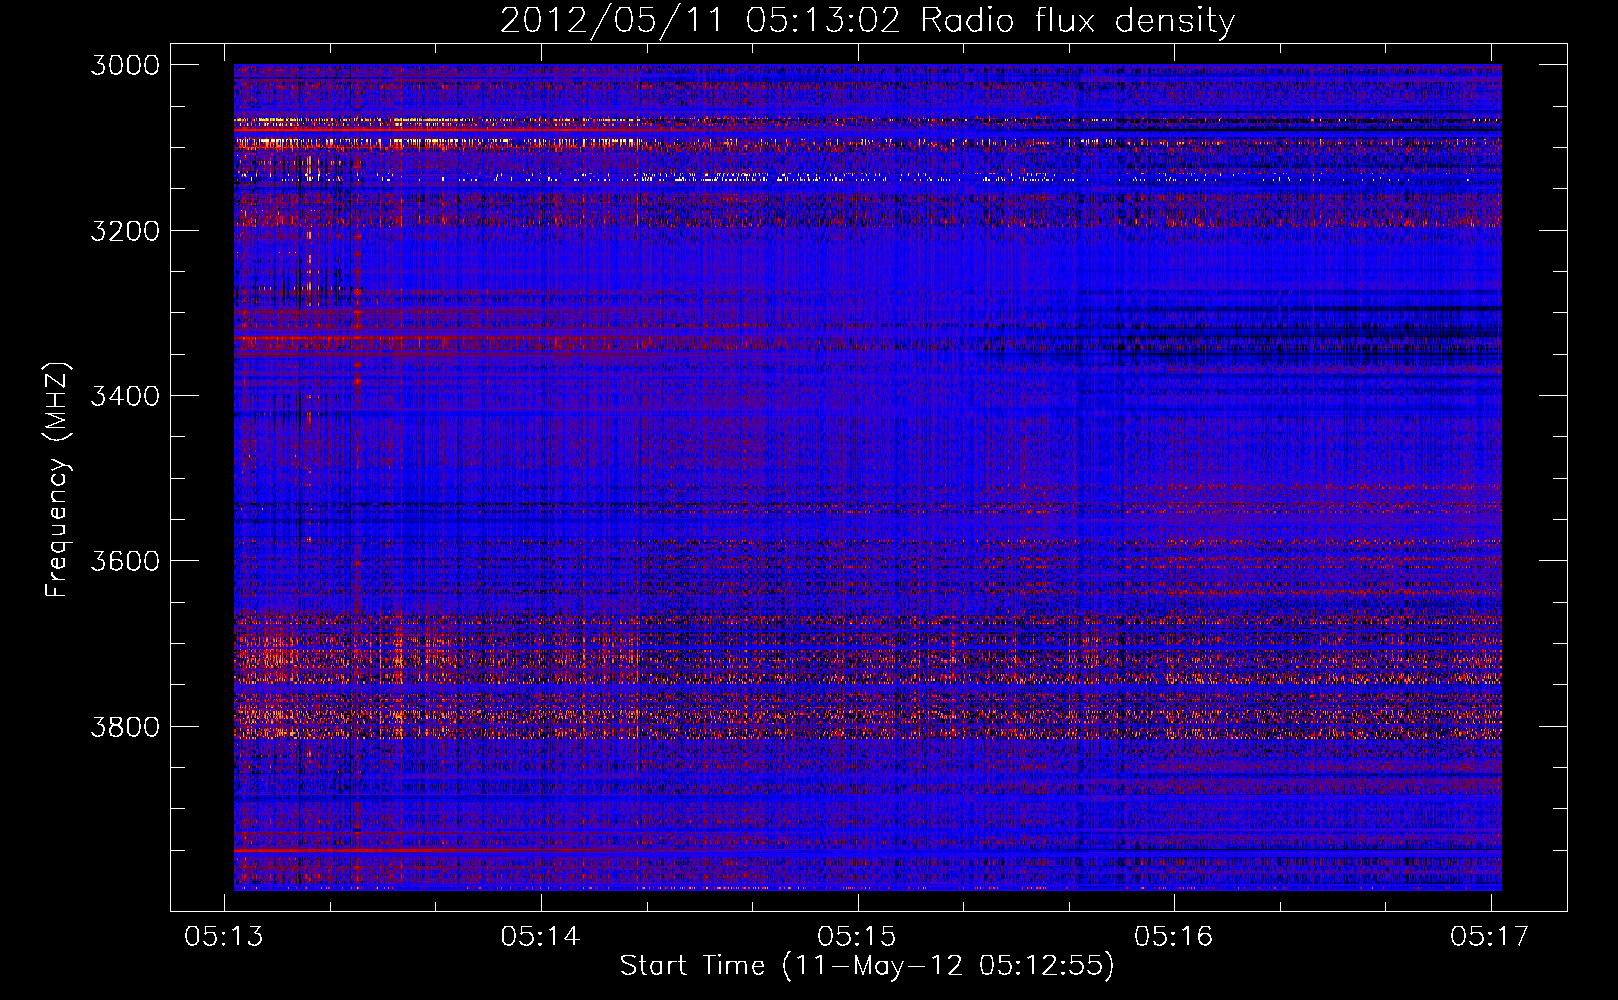
Task: Click the 05:17 time tick label
Action: (1490, 936)
